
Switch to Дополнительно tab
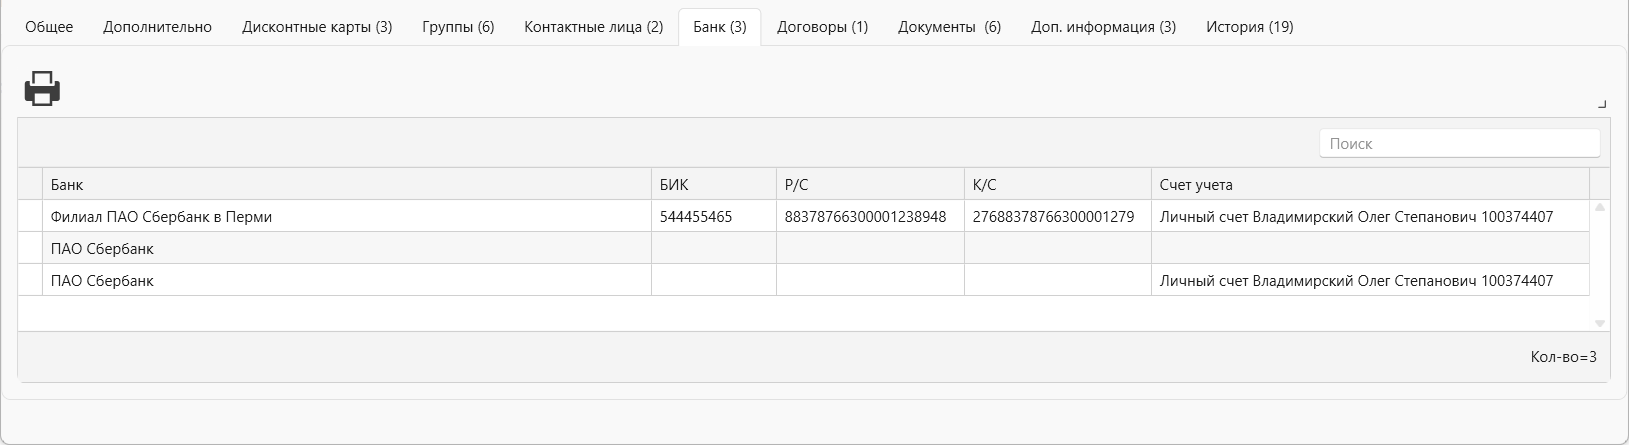coord(157,27)
